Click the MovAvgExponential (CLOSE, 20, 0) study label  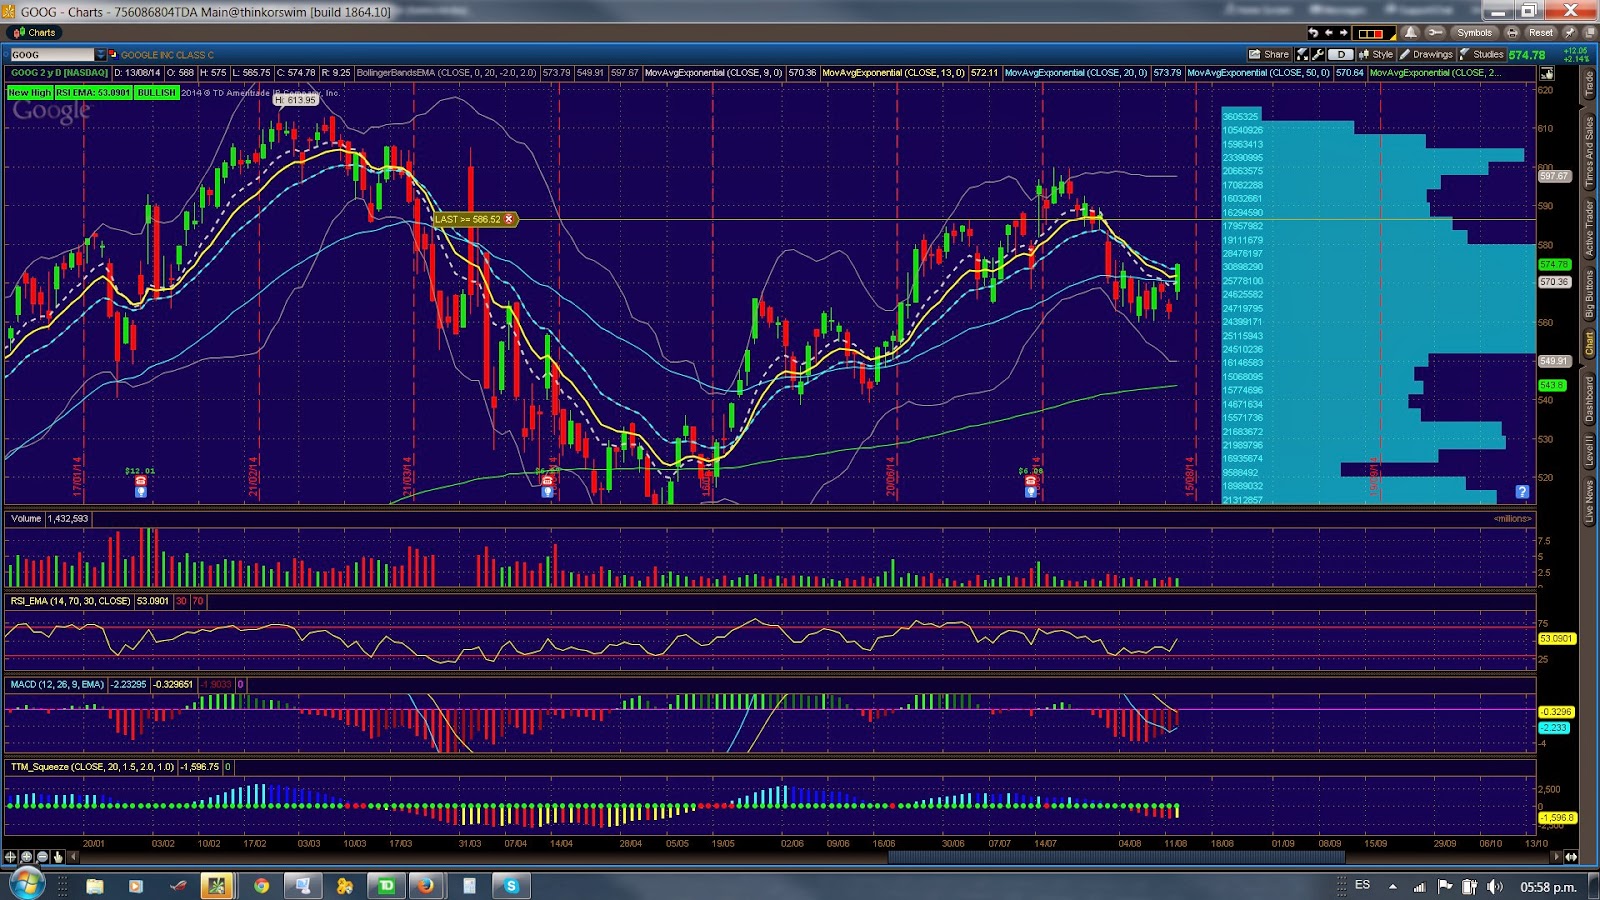click(x=1076, y=73)
